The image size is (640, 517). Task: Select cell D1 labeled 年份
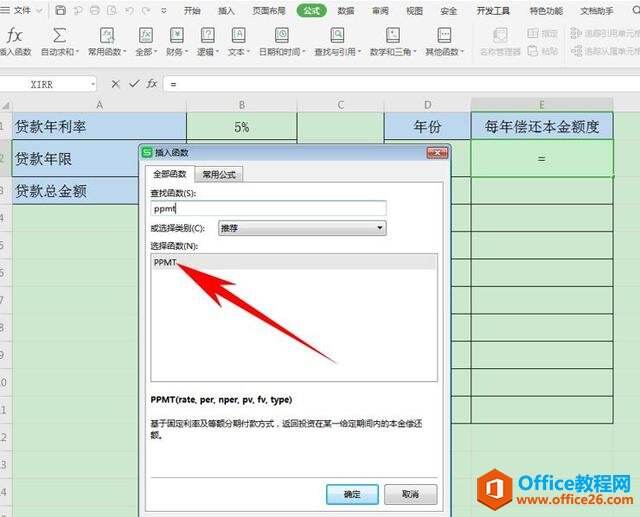[427, 127]
